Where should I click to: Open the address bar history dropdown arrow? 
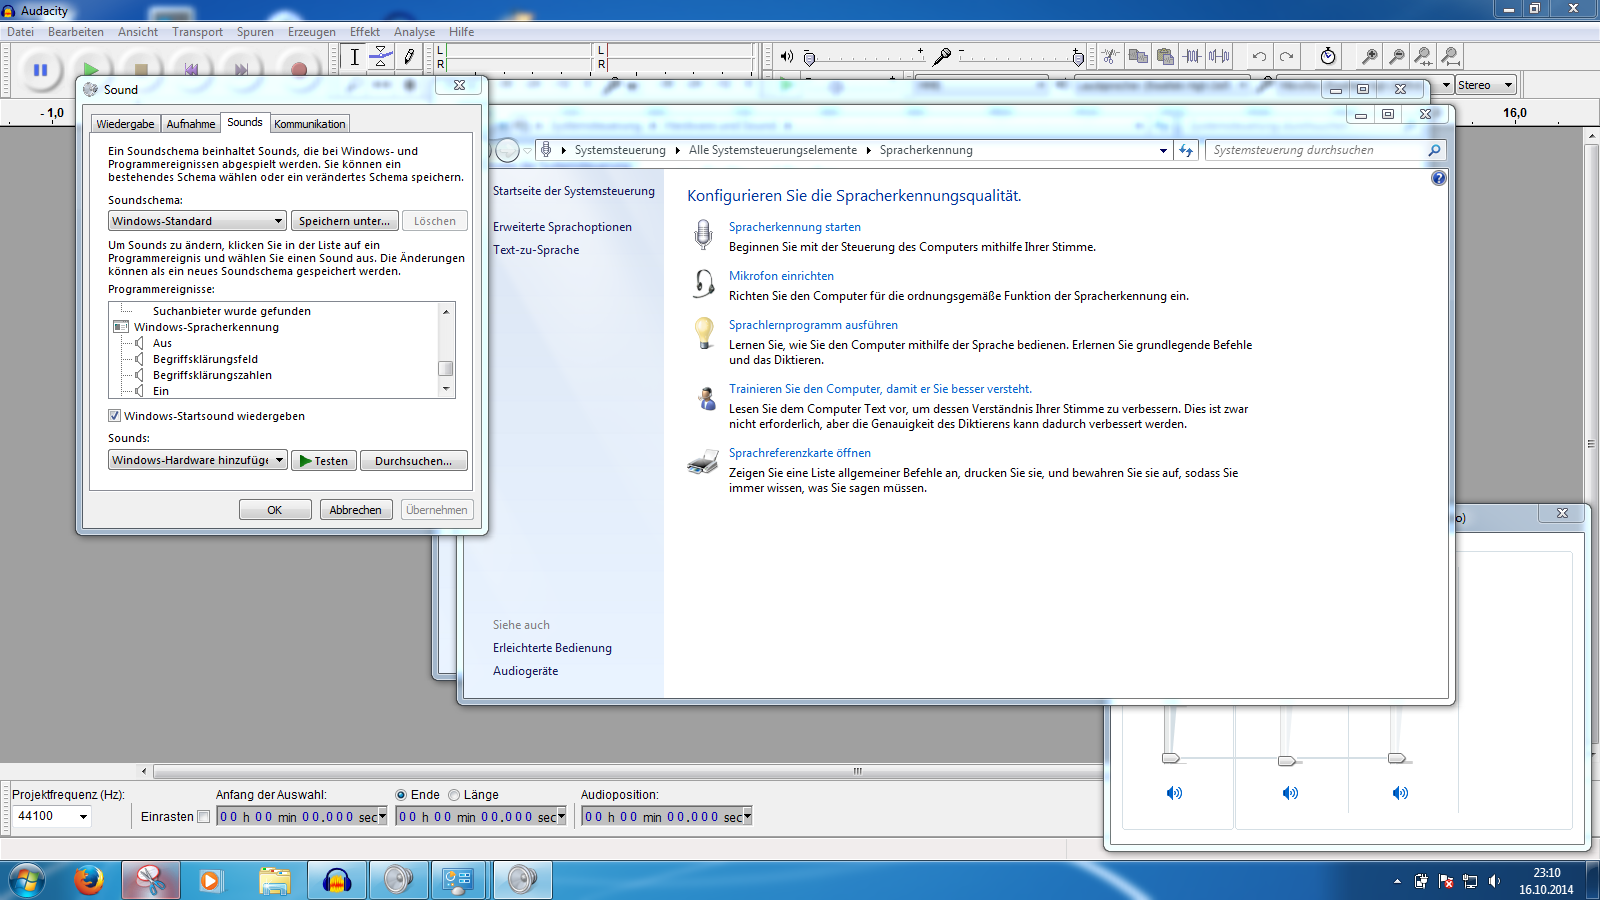point(1163,150)
